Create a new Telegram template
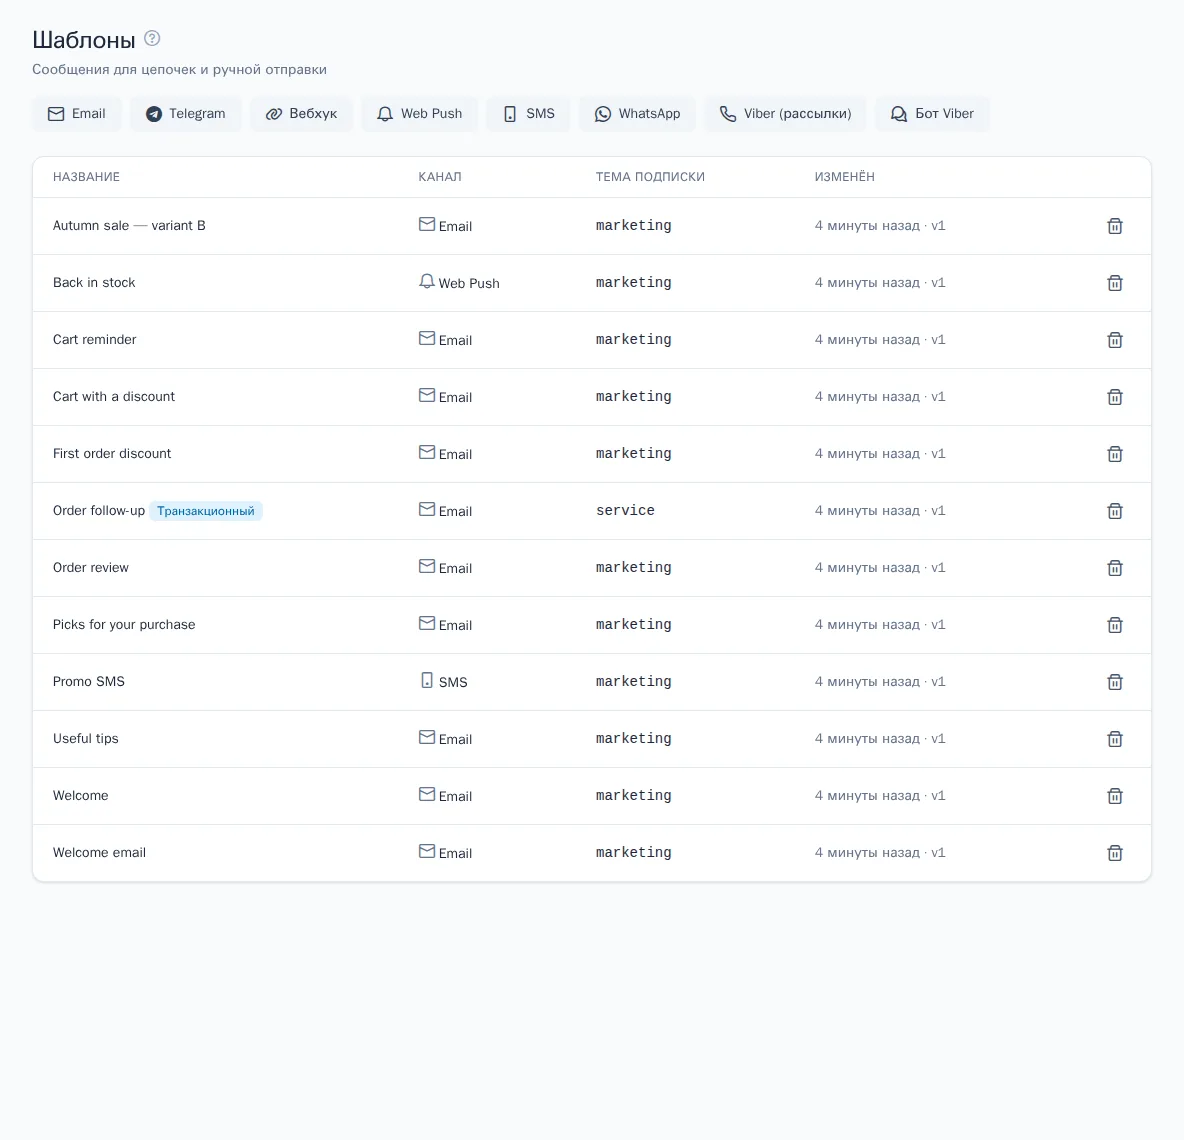Image resolution: width=1184 pixels, height=1140 pixels. click(x=185, y=114)
